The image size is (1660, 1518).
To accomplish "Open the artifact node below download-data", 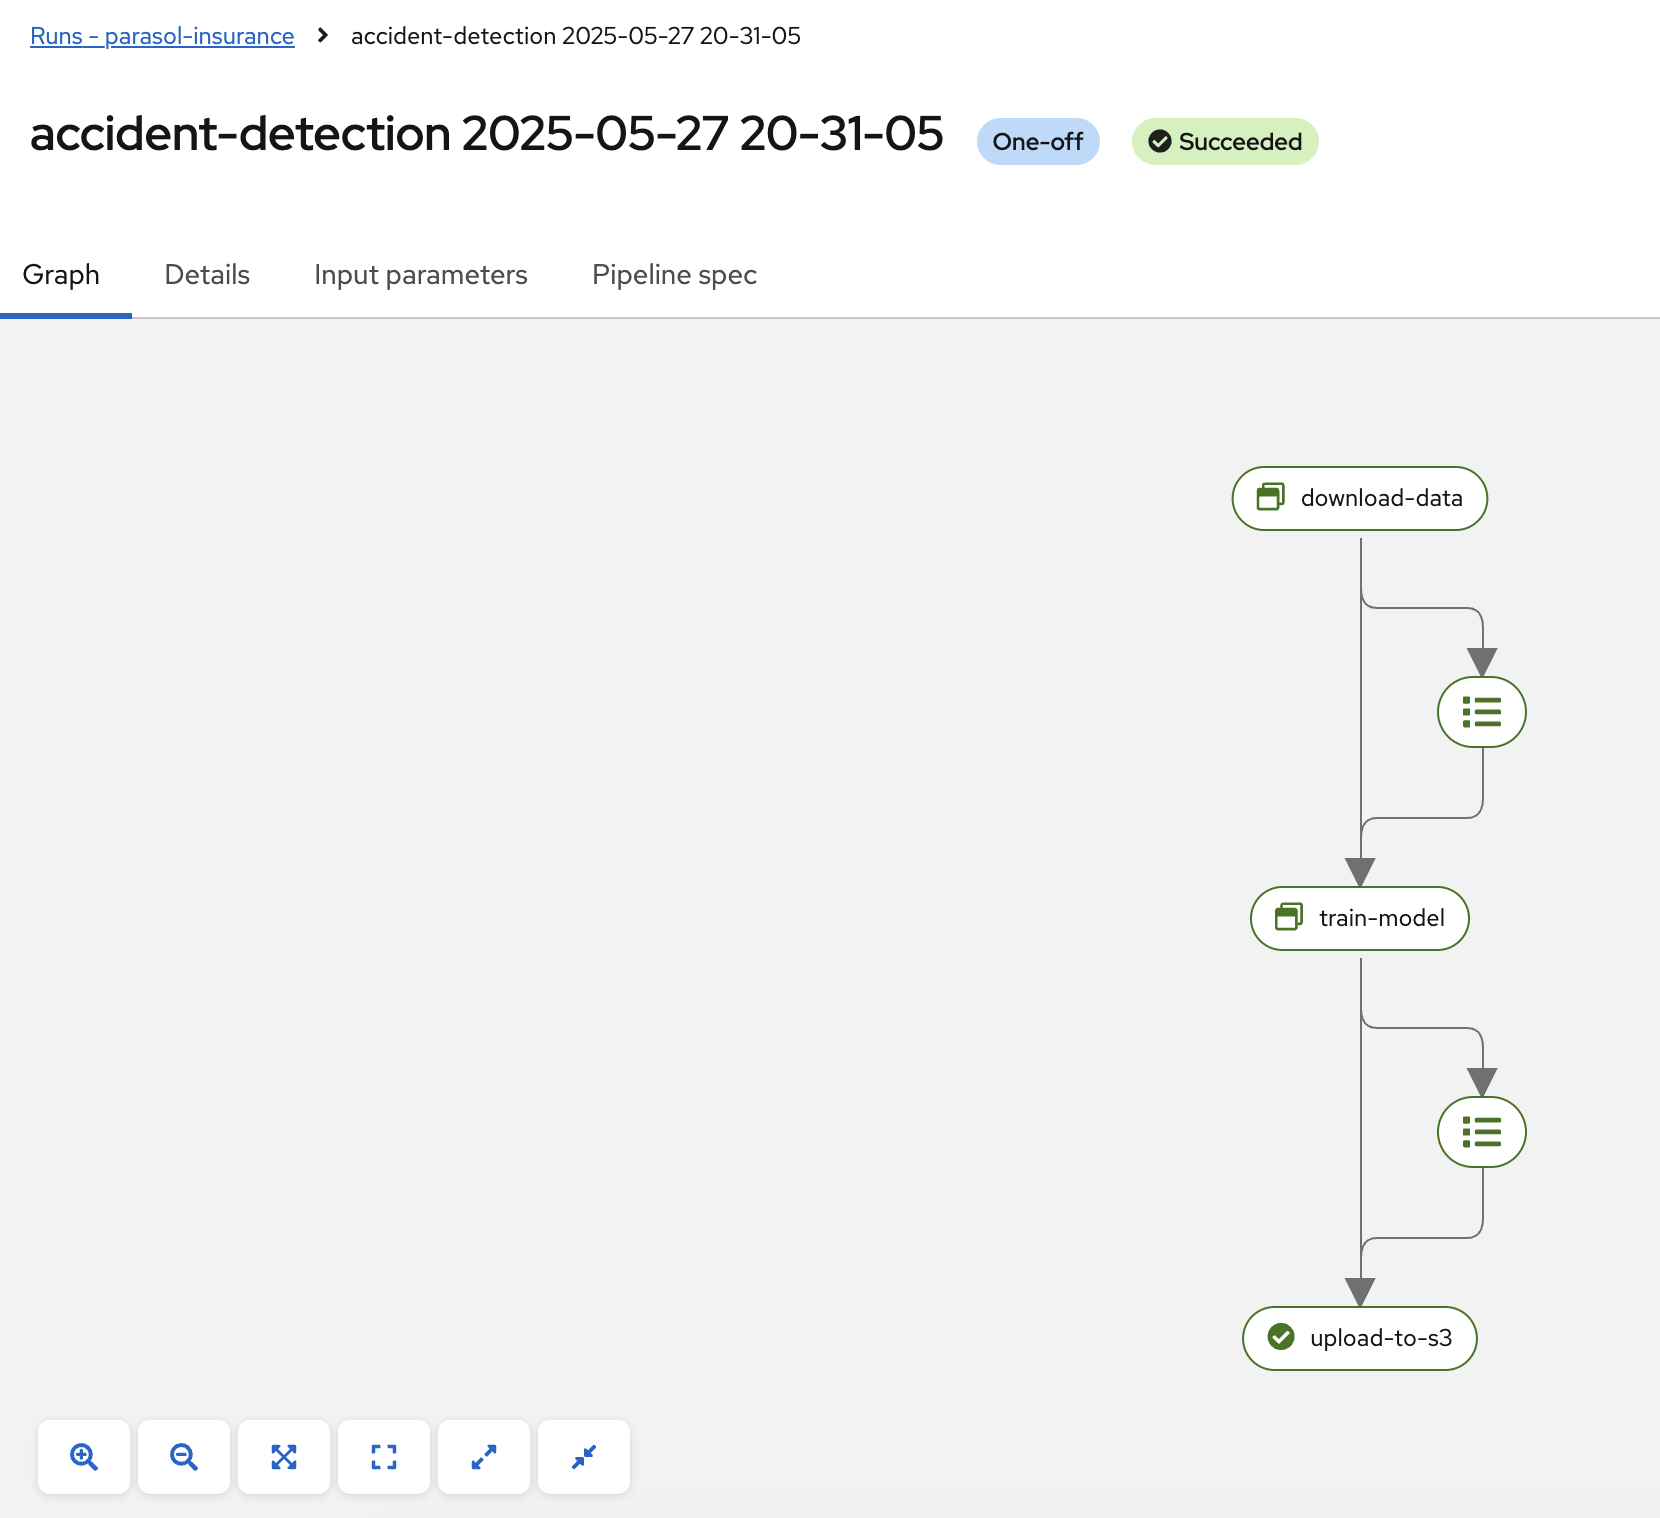I will coord(1482,712).
